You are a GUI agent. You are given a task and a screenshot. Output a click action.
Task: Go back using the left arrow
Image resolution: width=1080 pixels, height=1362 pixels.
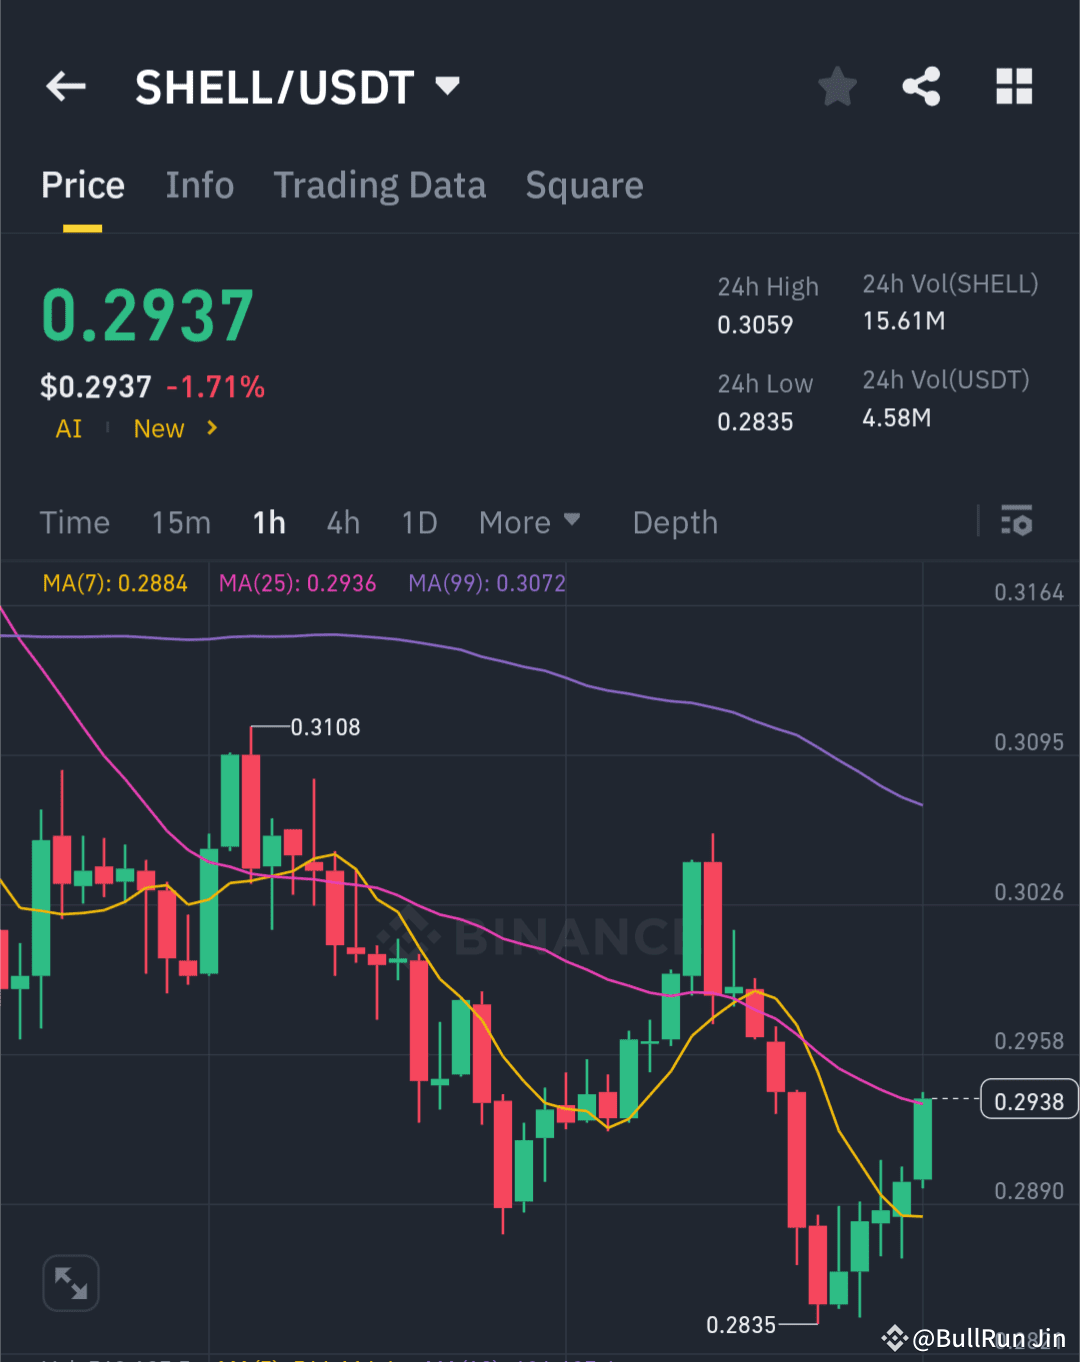tap(66, 87)
